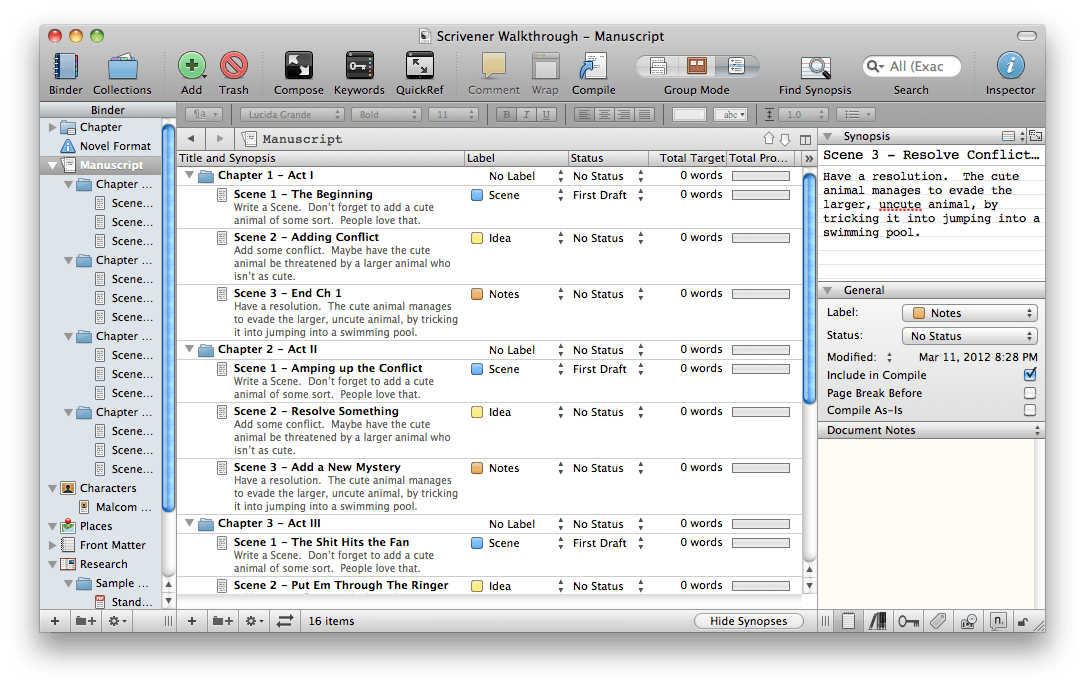Toggle the blue Inspector icon
Screen dimensions: 1085x687
click(1010, 66)
